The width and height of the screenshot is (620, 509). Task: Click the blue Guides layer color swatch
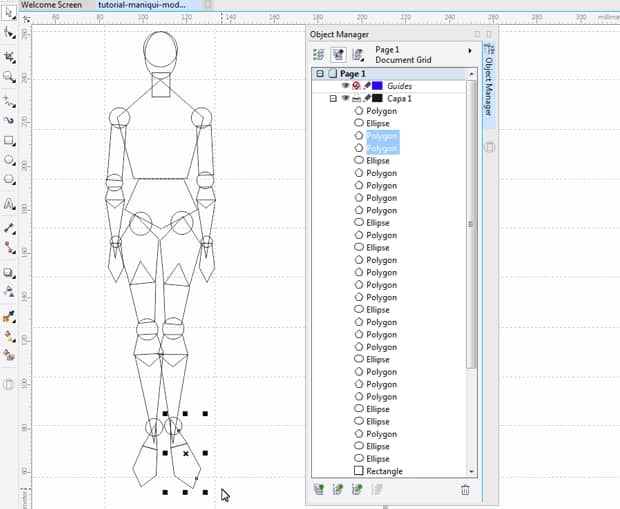[x=377, y=86]
